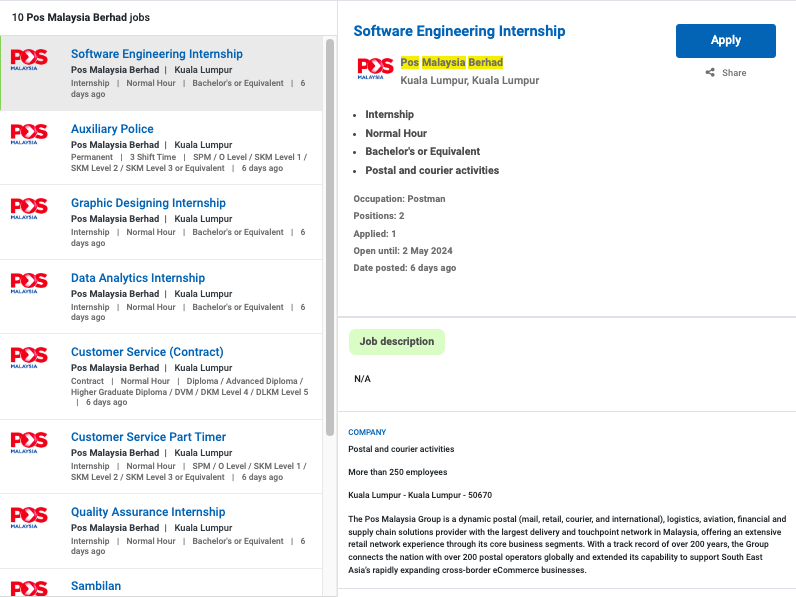View the Customer Service (Contract) job
The image size is (796, 597).
(147, 352)
